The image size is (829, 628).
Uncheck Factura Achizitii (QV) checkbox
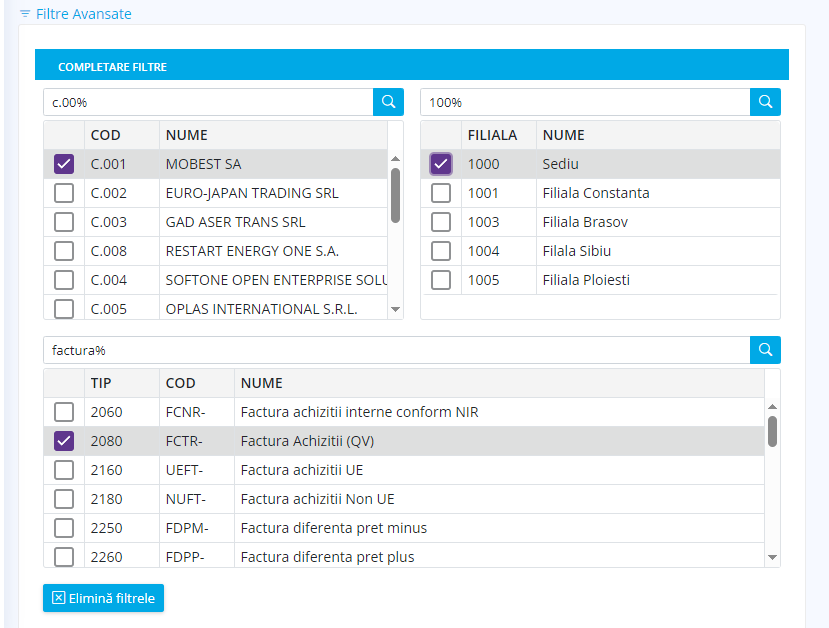(x=64, y=440)
